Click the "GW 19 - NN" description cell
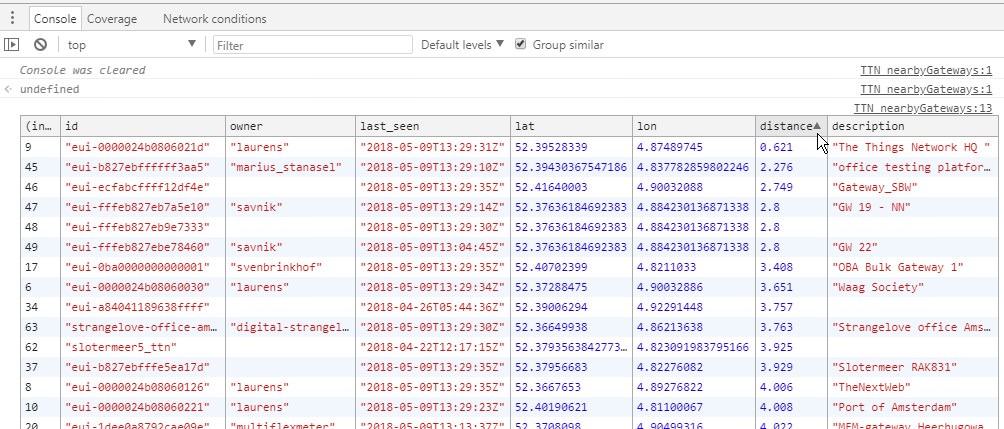Screen dimensions: 1004x429 (x=912, y=207)
